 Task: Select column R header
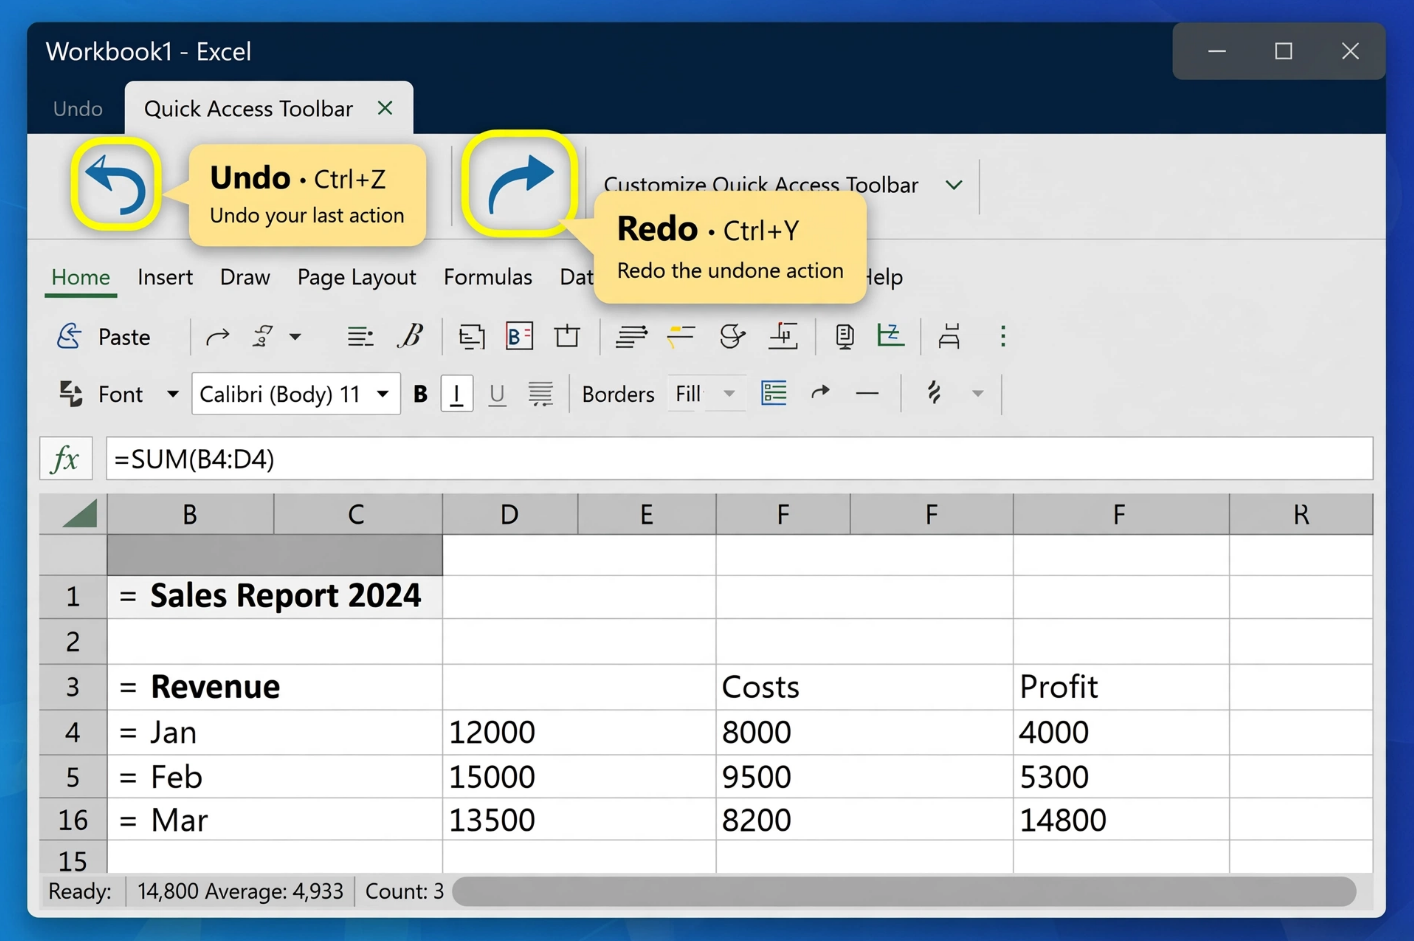[1300, 514]
